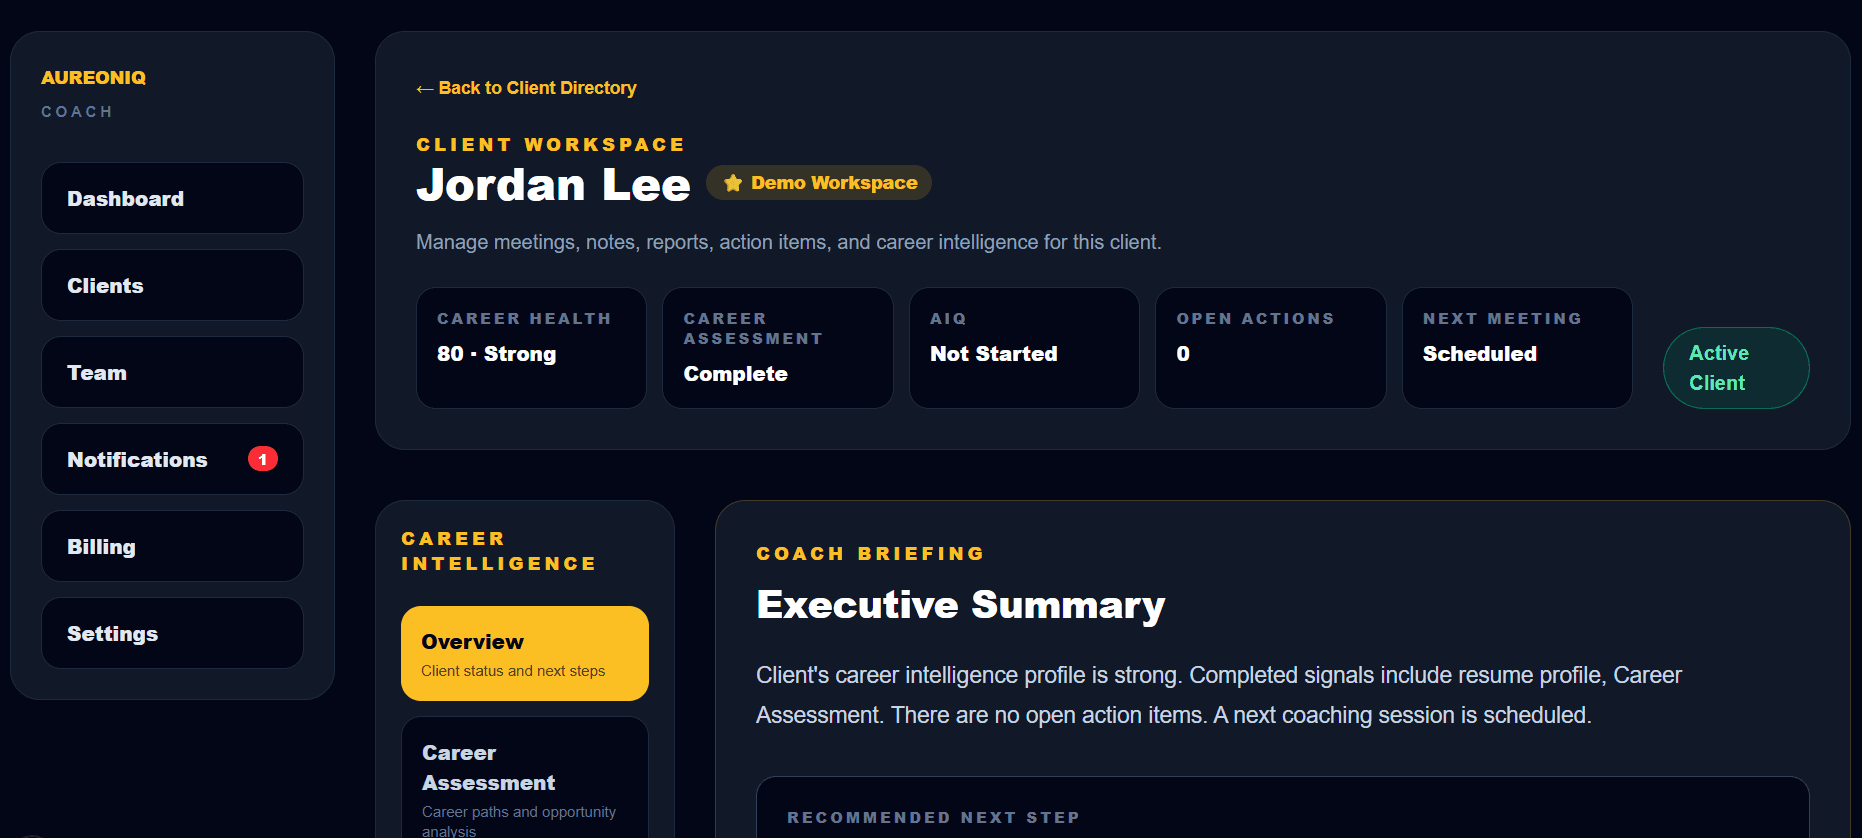Click the Recommended Next Step label
Viewport: 1862px width, 838px height.
pyautogui.click(x=934, y=817)
